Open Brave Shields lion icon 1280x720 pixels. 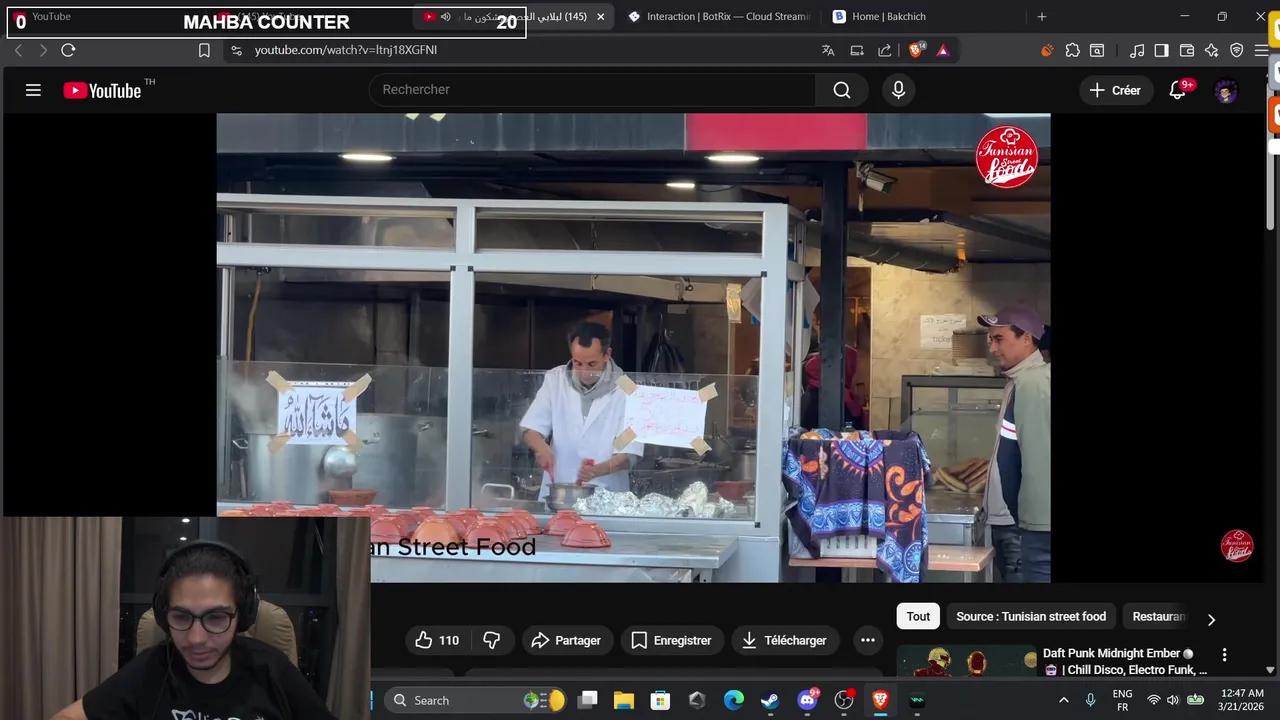point(916,50)
